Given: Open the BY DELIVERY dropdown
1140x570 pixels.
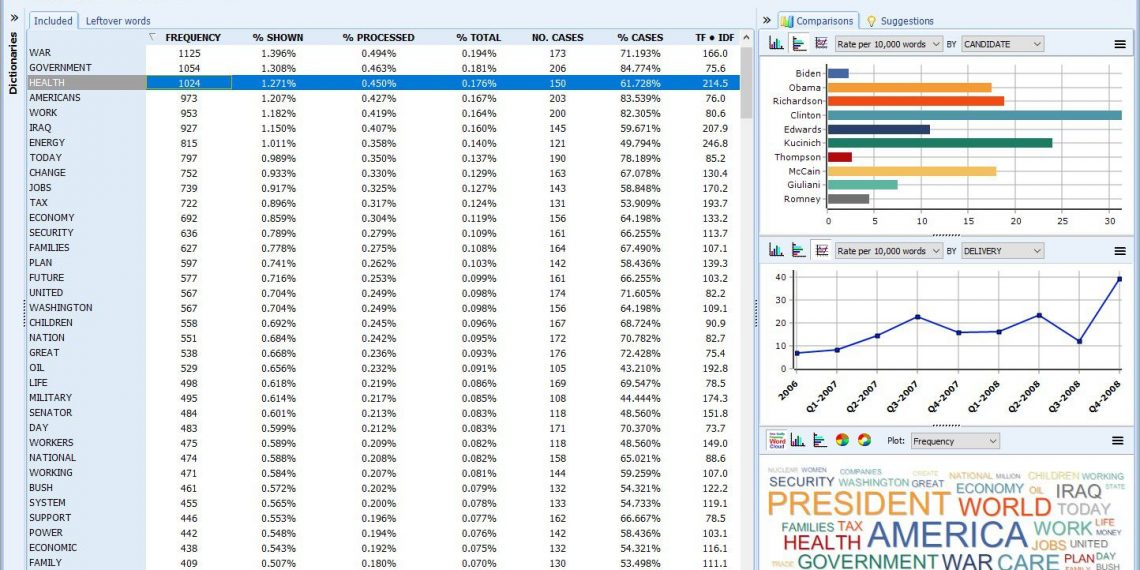Looking at the screenshot, I should click(x=1003, y=251).
